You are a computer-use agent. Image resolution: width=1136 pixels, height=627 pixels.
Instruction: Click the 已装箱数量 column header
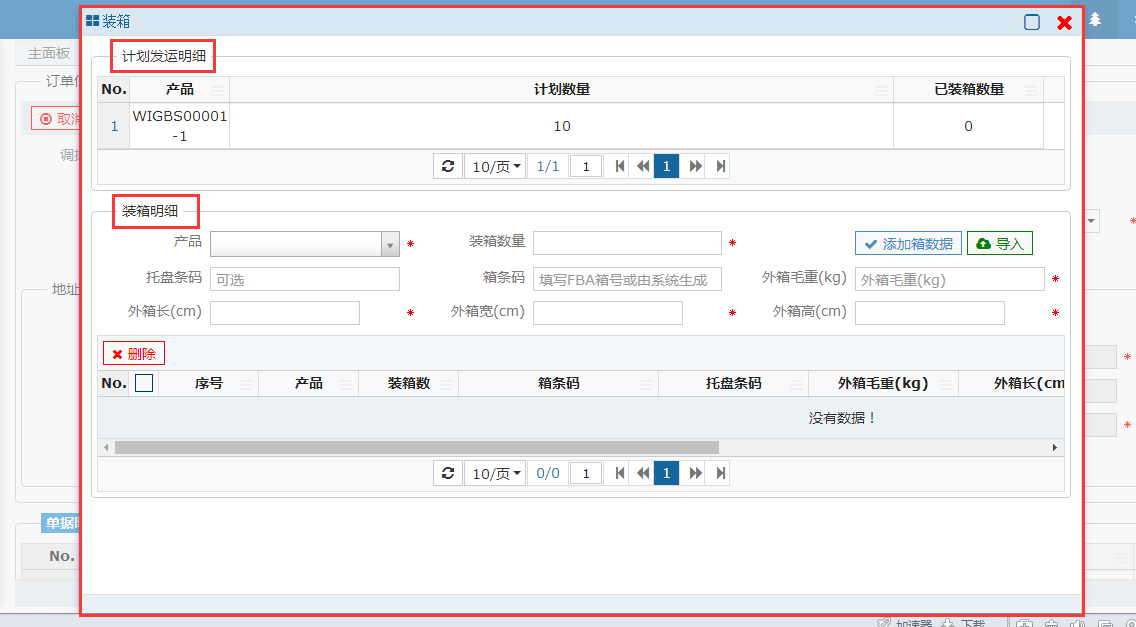click(x=969, y=90)
